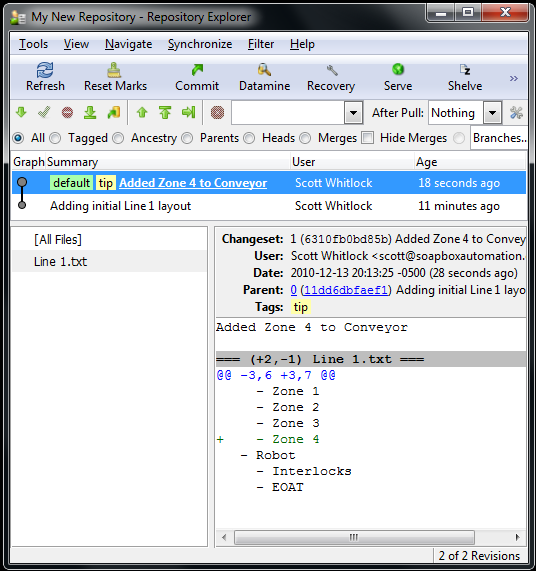This screenshot has height=571, width=536.
Task: Click the remote repository path field
Action: coord(288,113)
